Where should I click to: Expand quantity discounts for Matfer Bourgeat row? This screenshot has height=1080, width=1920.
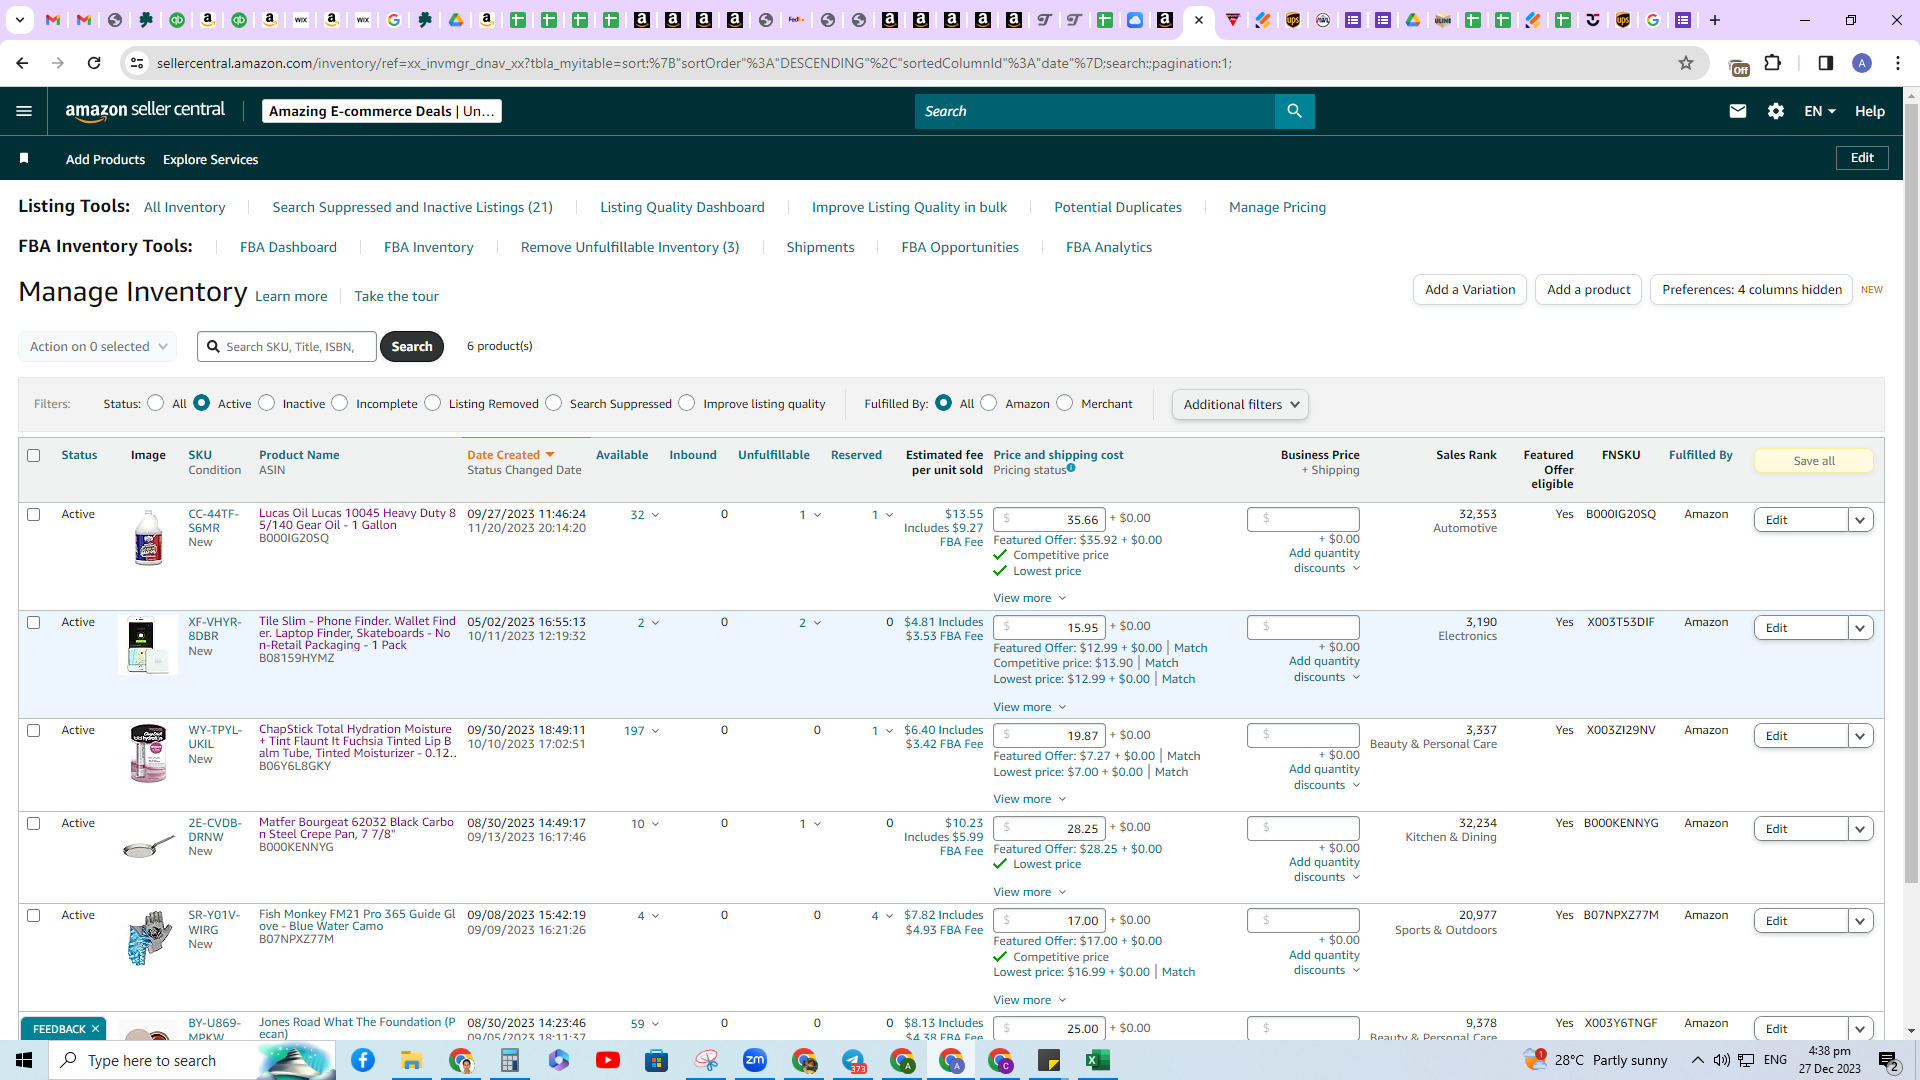tap(1324, 869)
